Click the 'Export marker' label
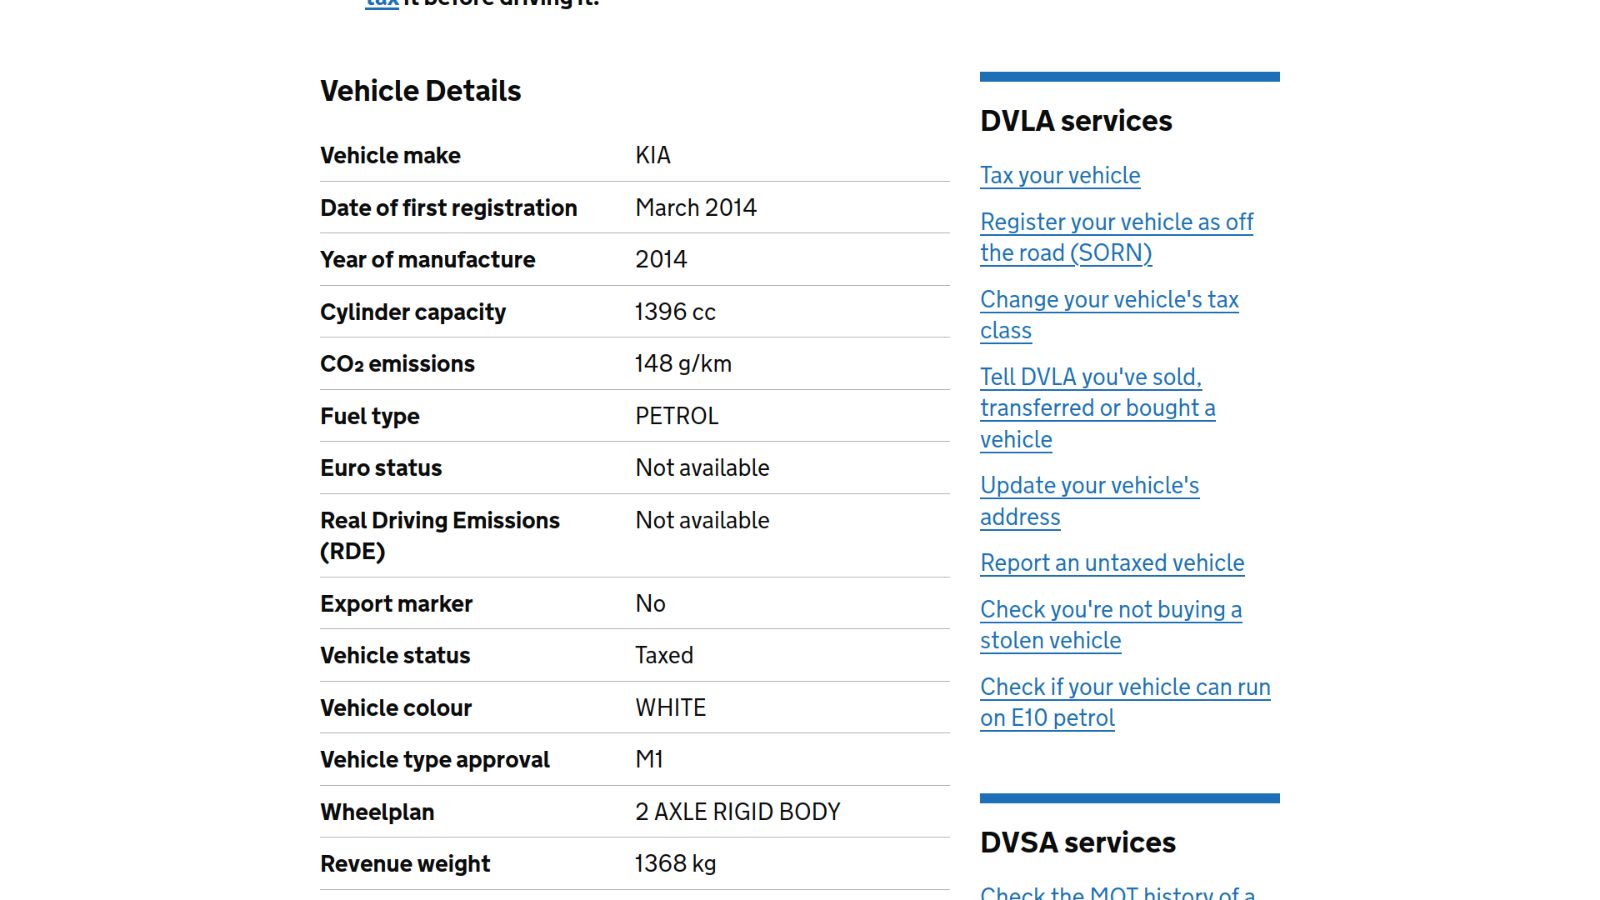Image resolution: width=1600 pixels, height=900 pixels. click(x=396, y=604)
